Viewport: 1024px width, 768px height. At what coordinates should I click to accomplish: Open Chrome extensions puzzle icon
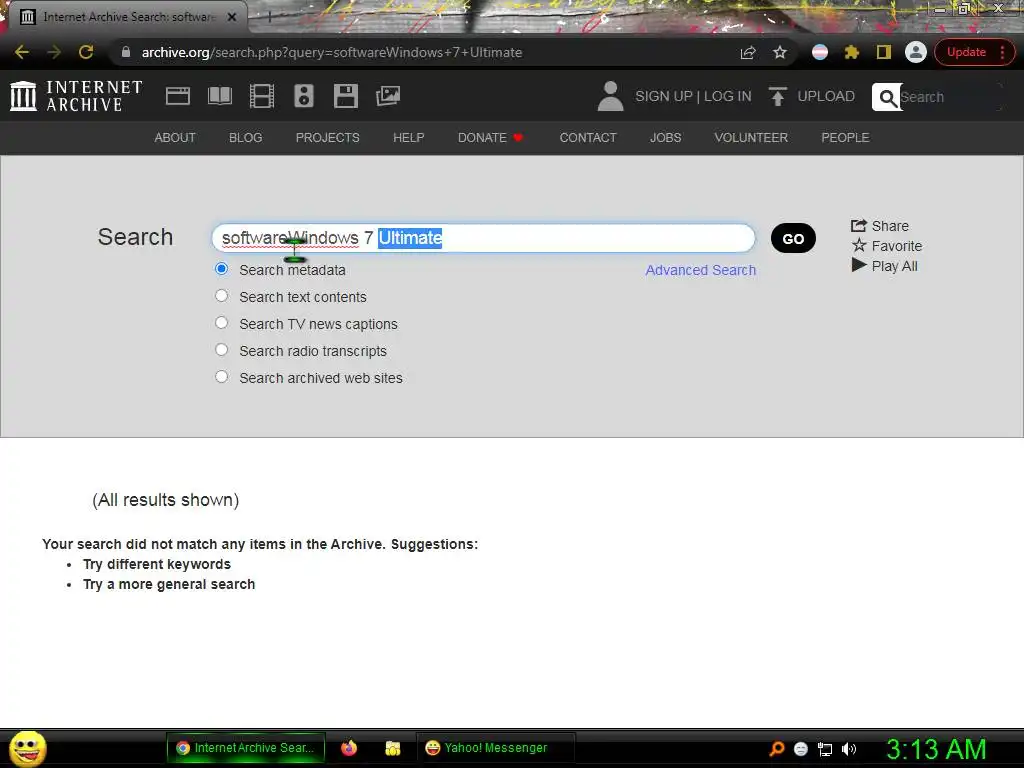[852, 52]
